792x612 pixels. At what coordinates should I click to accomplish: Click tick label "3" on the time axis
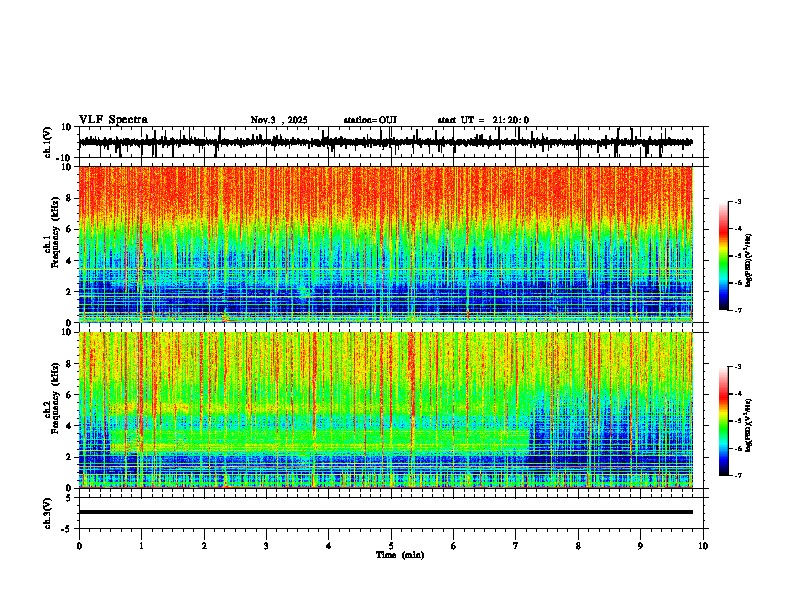(x=266, y=546)
